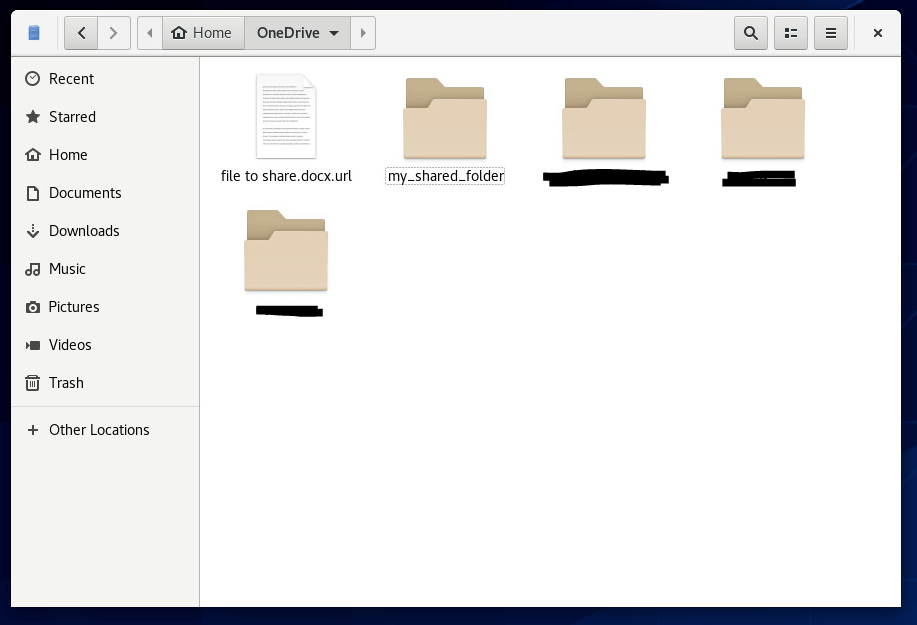Select the my_shared_folder folder
The height and width of the screenshot is (625, 917).
tap(445, 120)
